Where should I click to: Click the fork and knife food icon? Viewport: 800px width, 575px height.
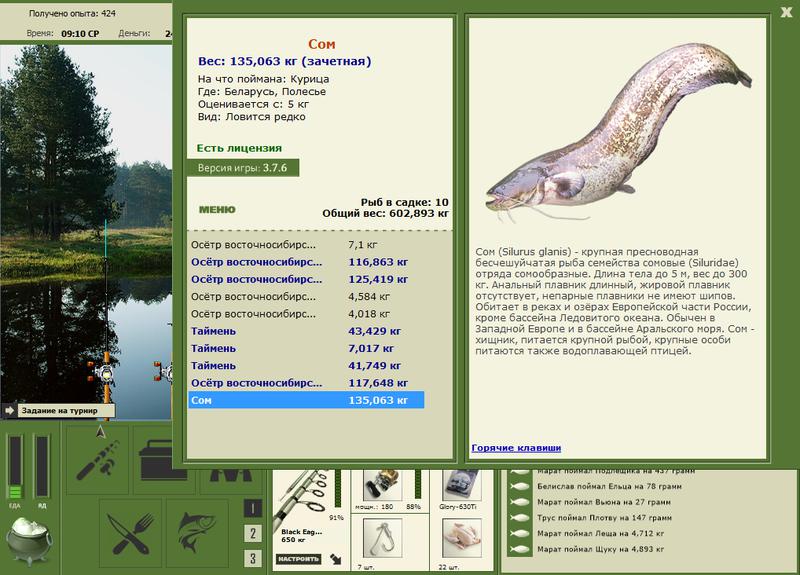point(130,534)
